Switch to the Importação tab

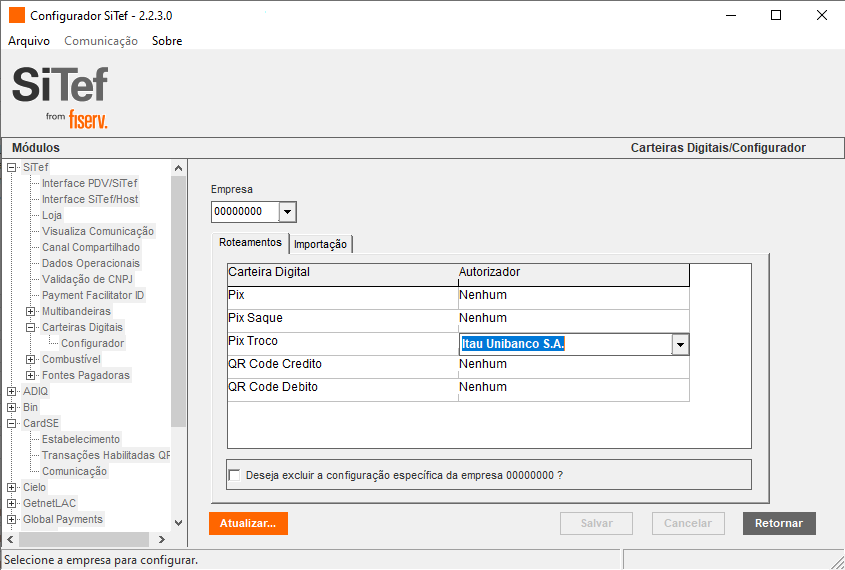(x=320, y=244)
